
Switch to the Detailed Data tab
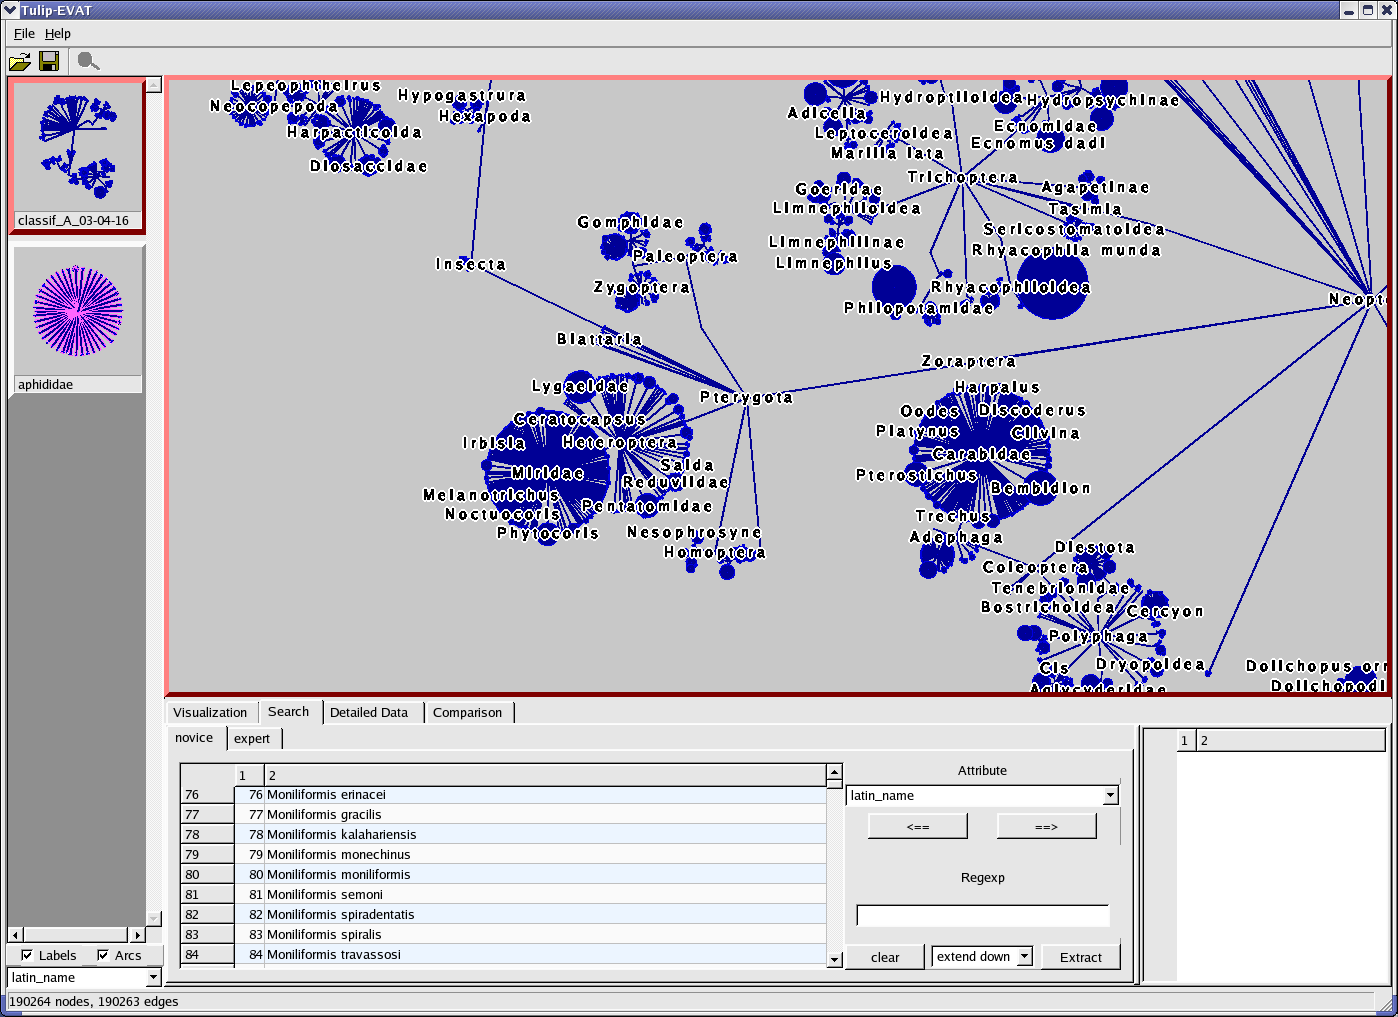coord(369,712)
